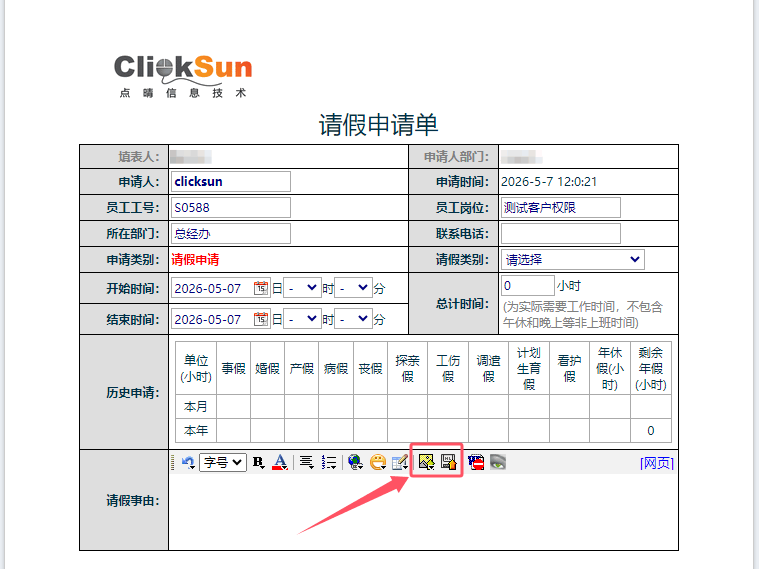The height and width of the screenshot is (569, 759).
Task: Click the ClickSun logo
Action: pyautogui.click(x=183, y=76)
